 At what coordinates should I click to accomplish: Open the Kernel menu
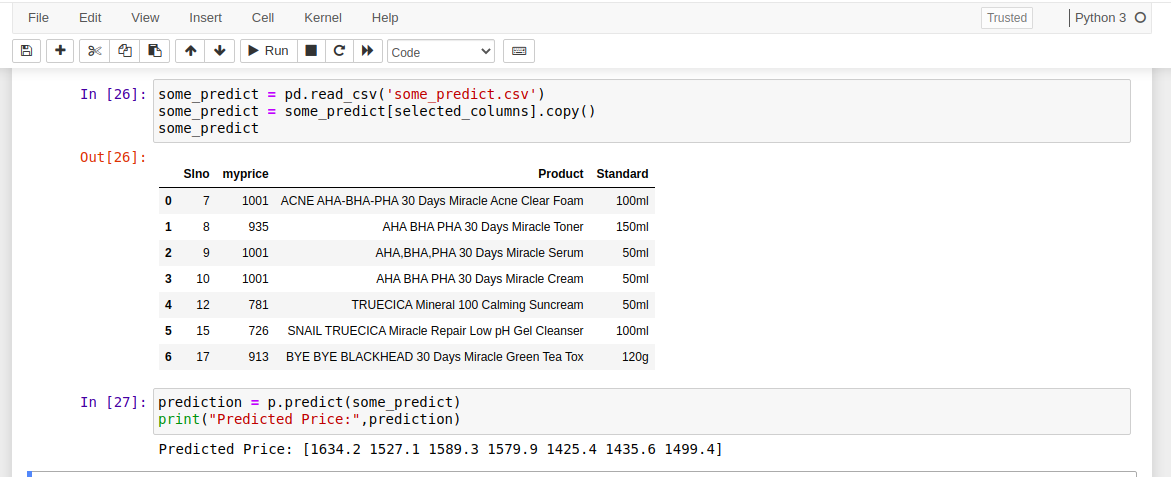tap(323, 17)
